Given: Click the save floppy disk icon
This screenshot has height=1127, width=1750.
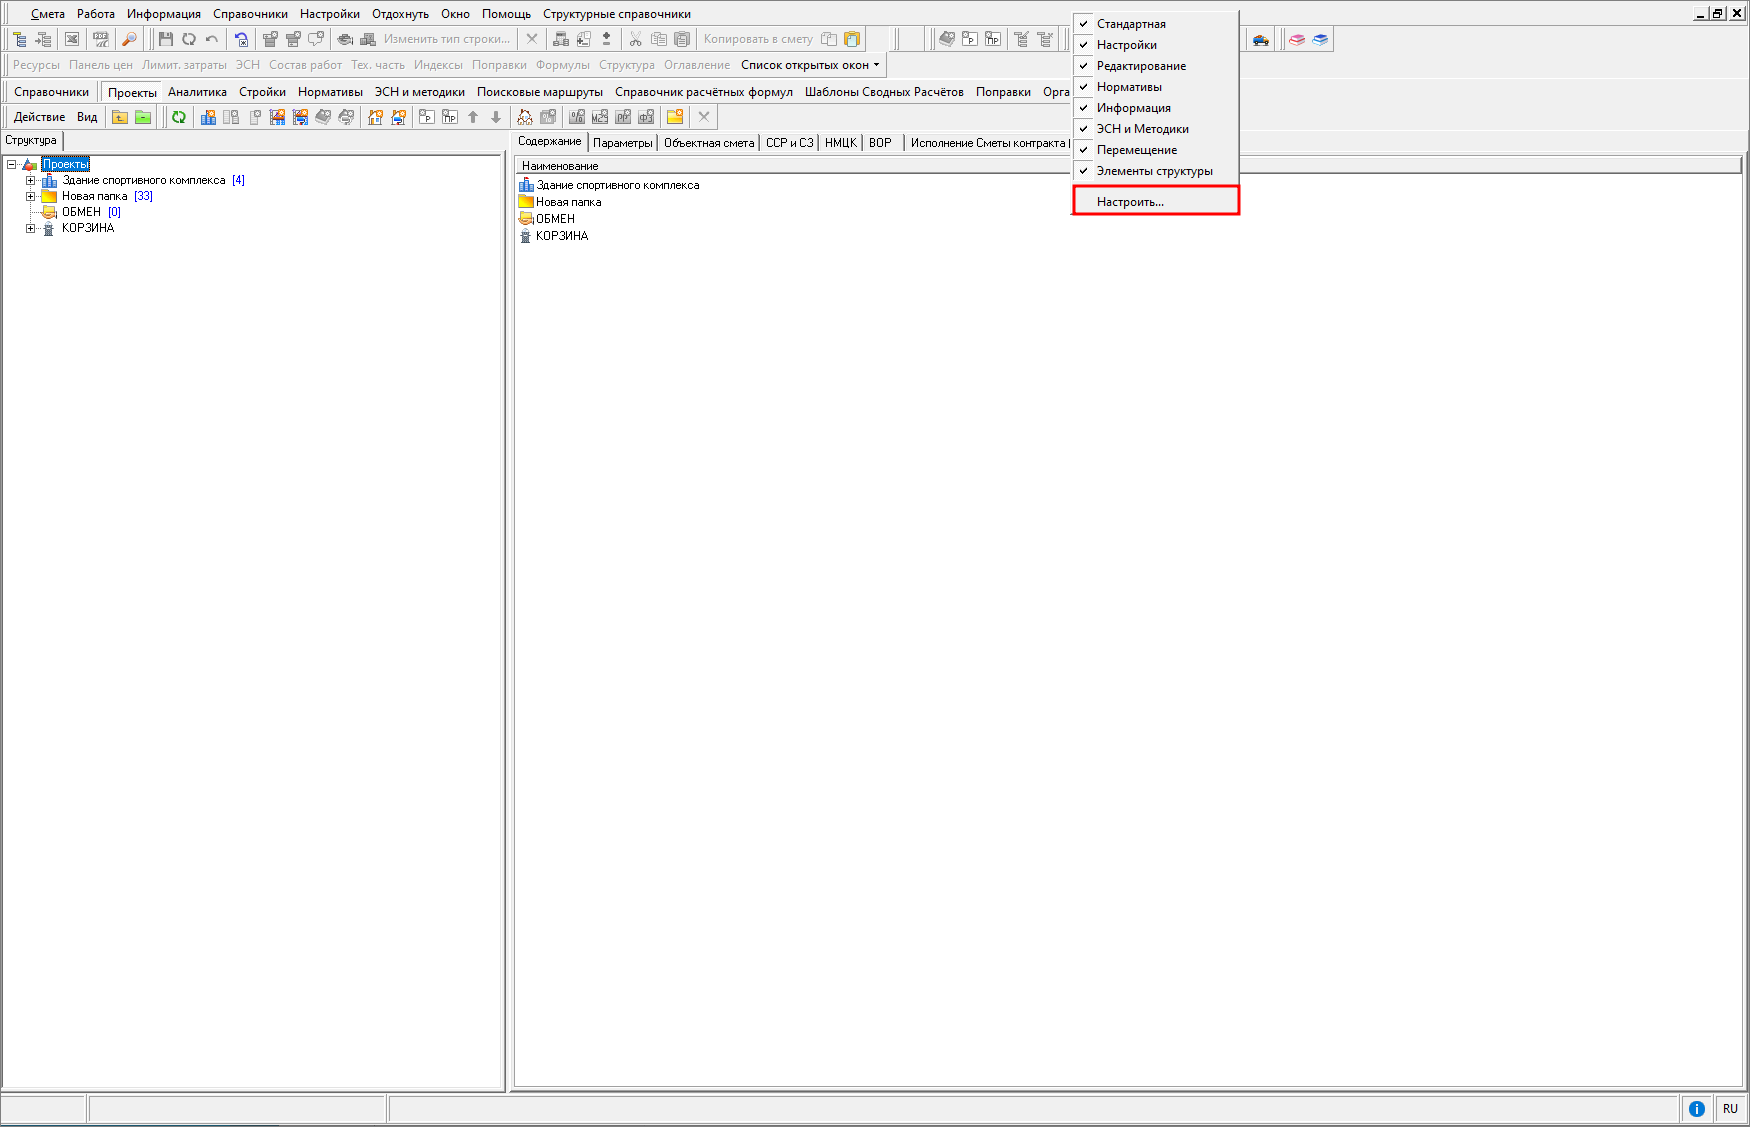Looking at the screenshot, I should (x=166, y=39).
